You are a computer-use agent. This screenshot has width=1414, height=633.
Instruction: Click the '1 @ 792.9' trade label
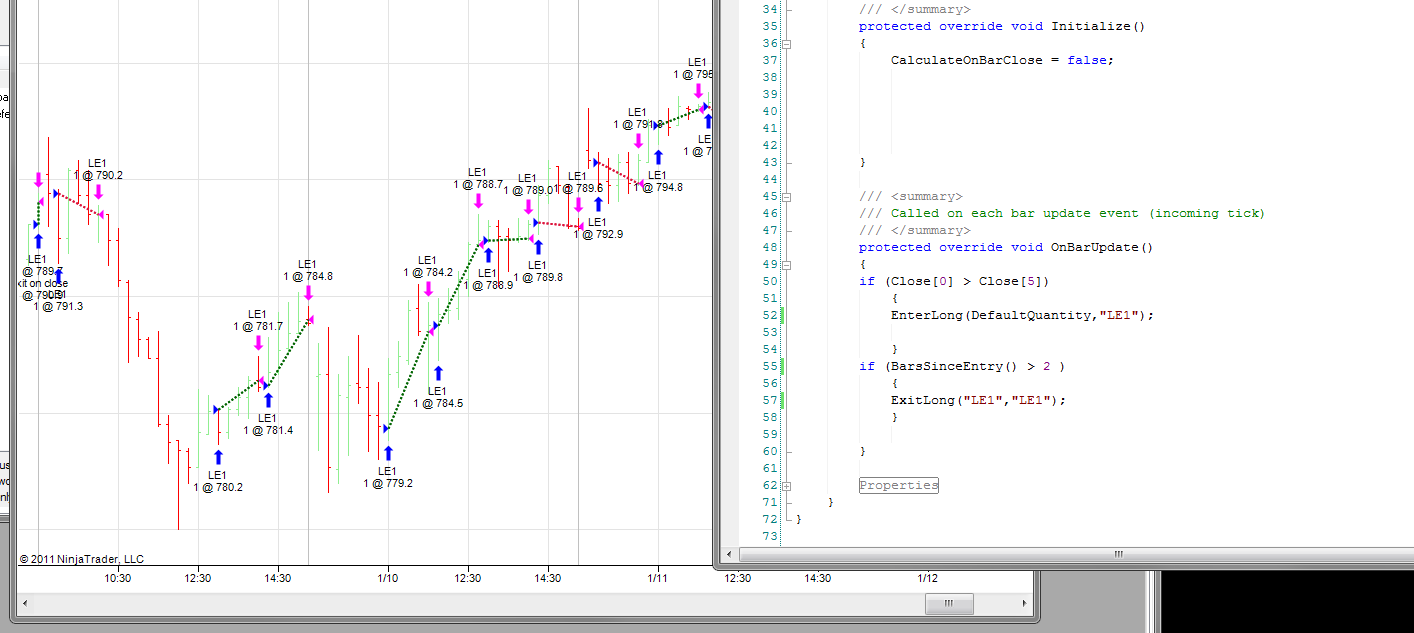tap(598, 235)
